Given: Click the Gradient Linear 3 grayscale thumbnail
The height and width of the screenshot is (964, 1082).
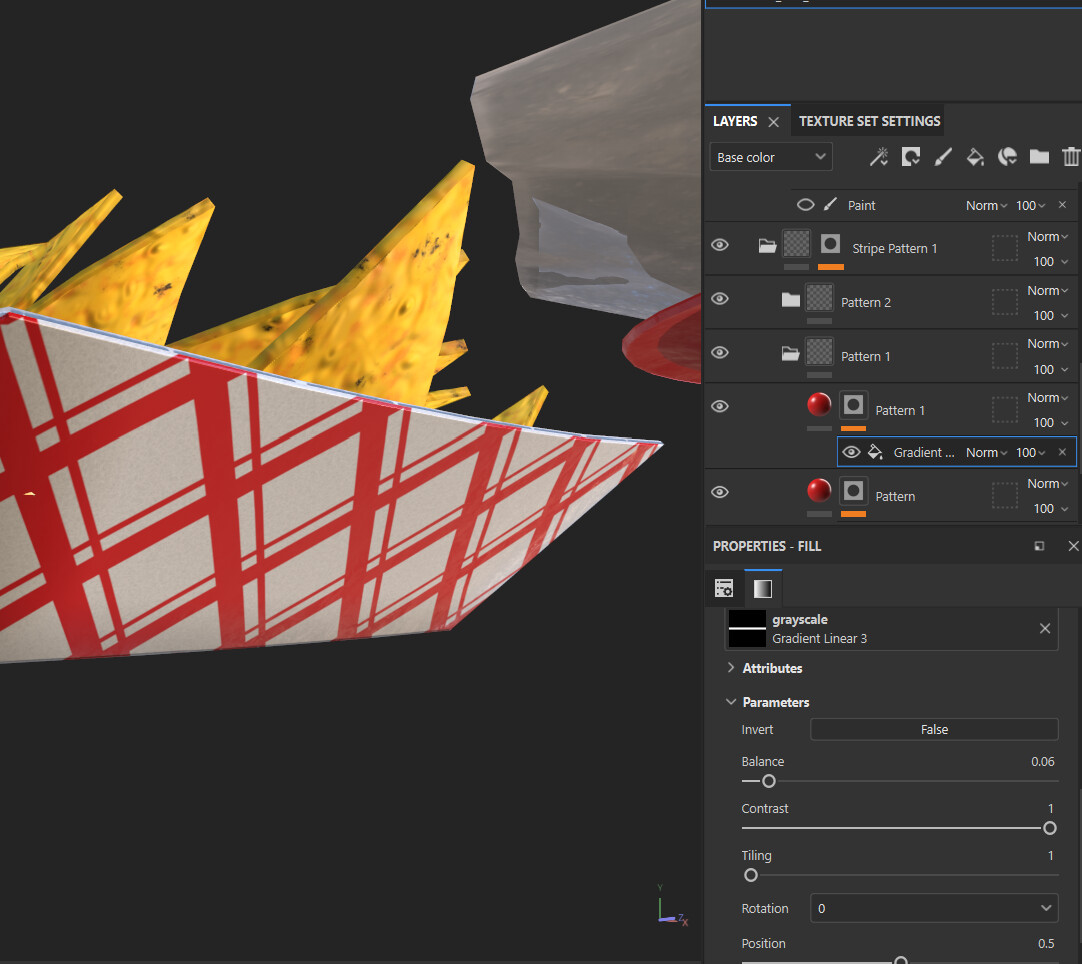Looking at the screenshot, I should (747, 629).
